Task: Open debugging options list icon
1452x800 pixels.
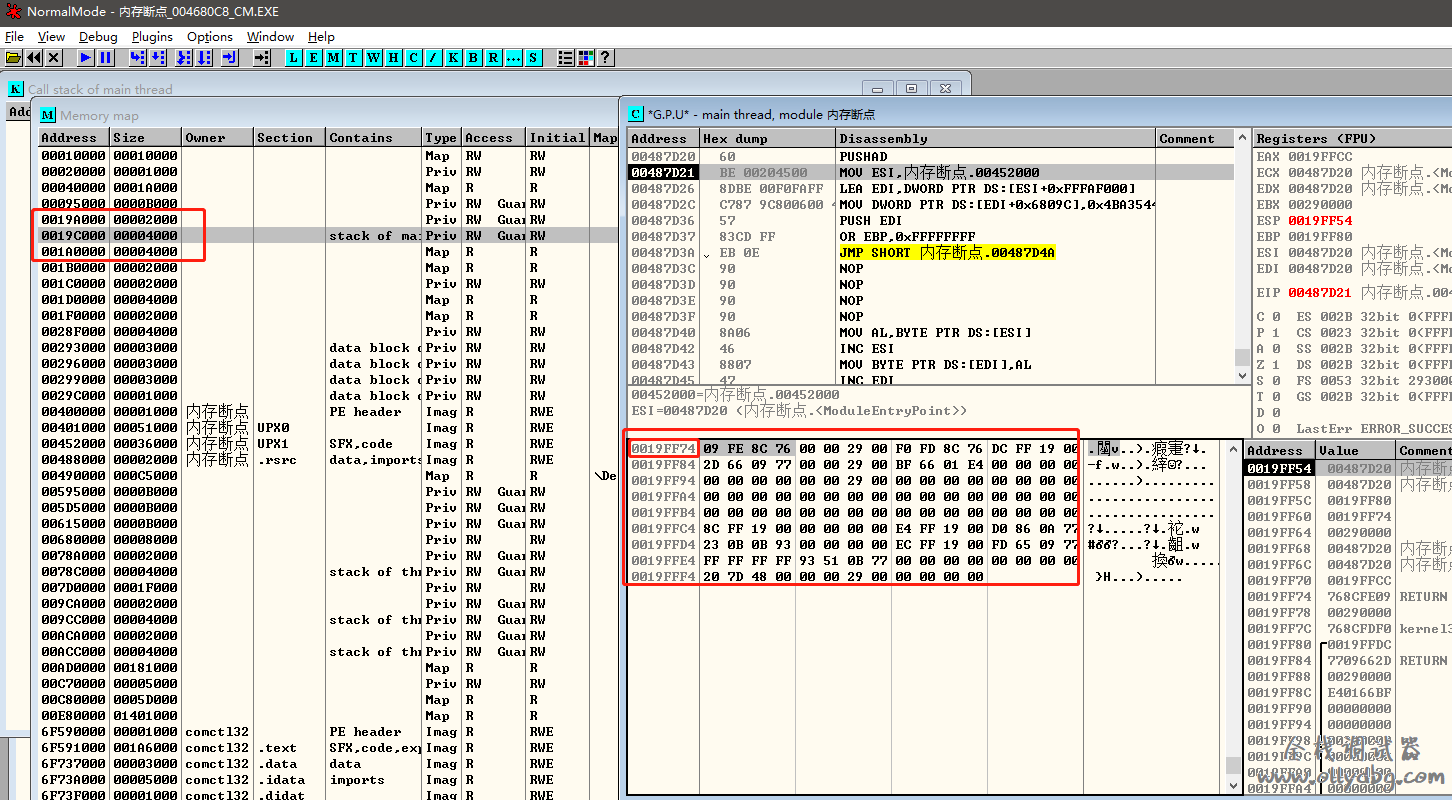Action: [566, 58]
